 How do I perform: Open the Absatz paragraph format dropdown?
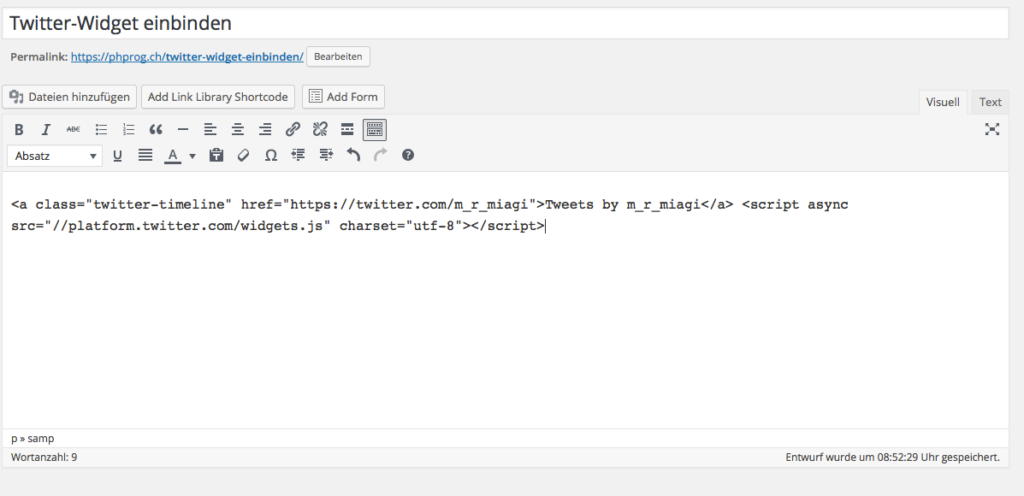(x=55, y=156)
